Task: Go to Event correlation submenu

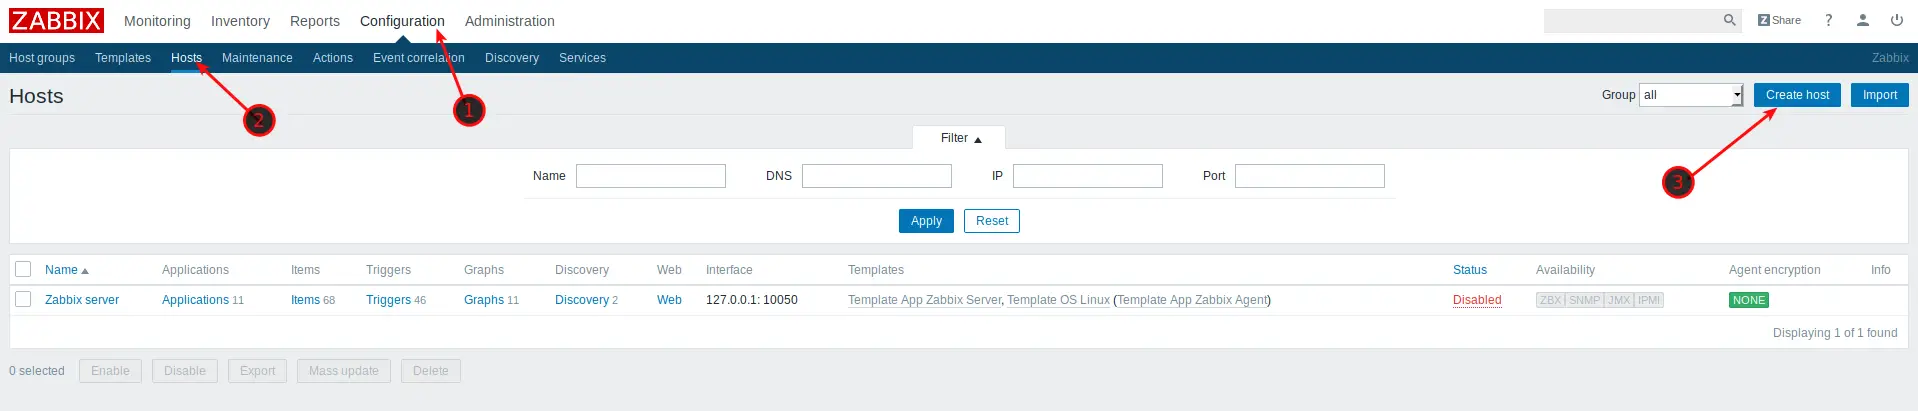Action: coord(419,58)
